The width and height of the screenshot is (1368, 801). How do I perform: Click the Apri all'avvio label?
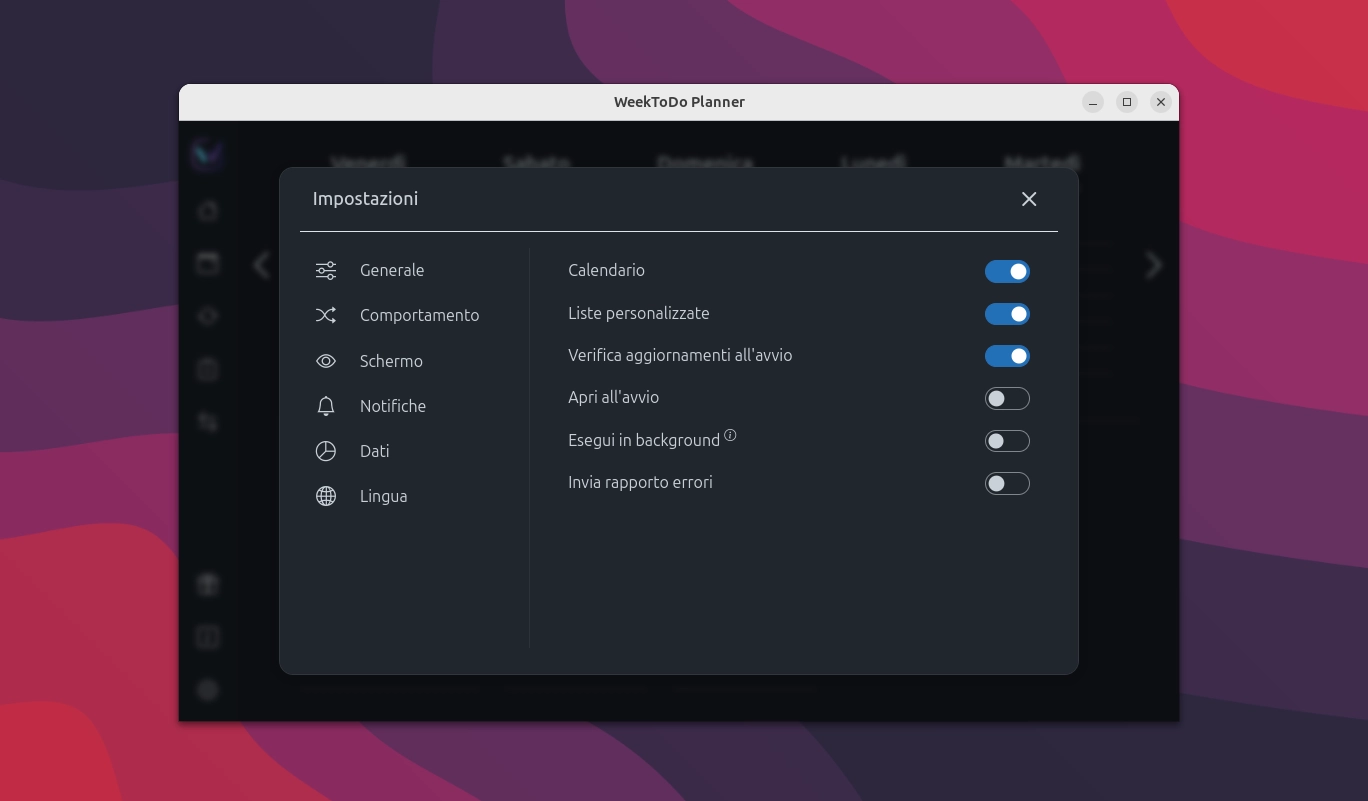613,397
